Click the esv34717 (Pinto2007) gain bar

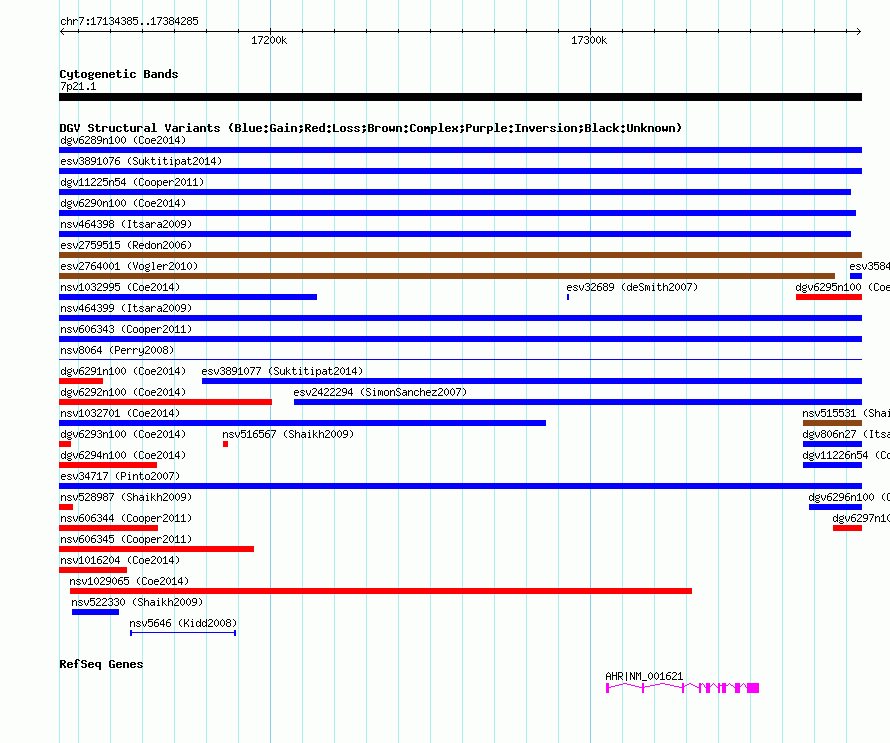point(460,486)
